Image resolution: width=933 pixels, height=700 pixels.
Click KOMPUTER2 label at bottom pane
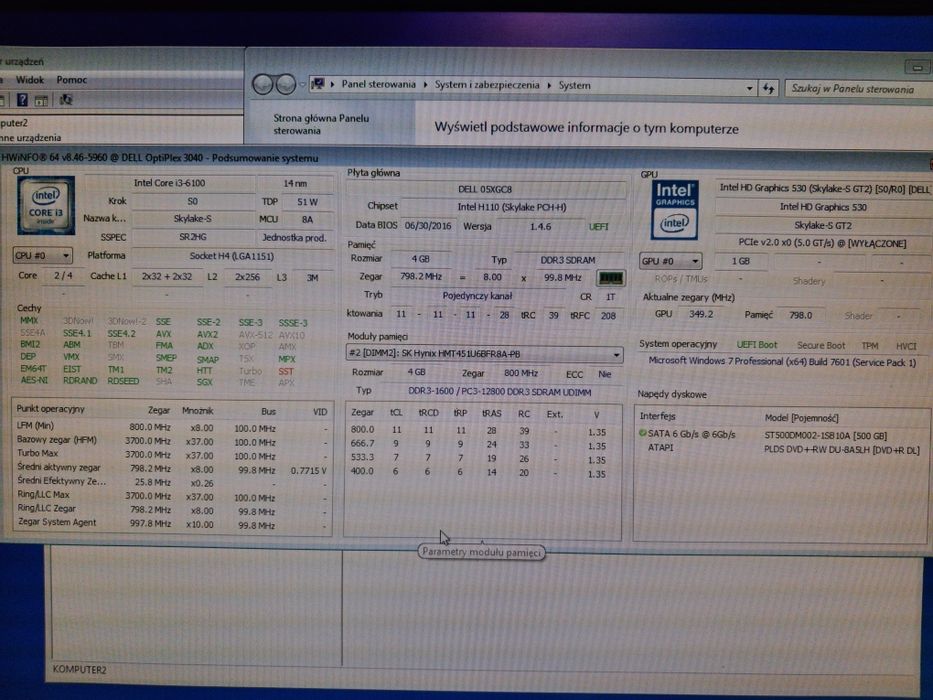click(x=79, y=670)
